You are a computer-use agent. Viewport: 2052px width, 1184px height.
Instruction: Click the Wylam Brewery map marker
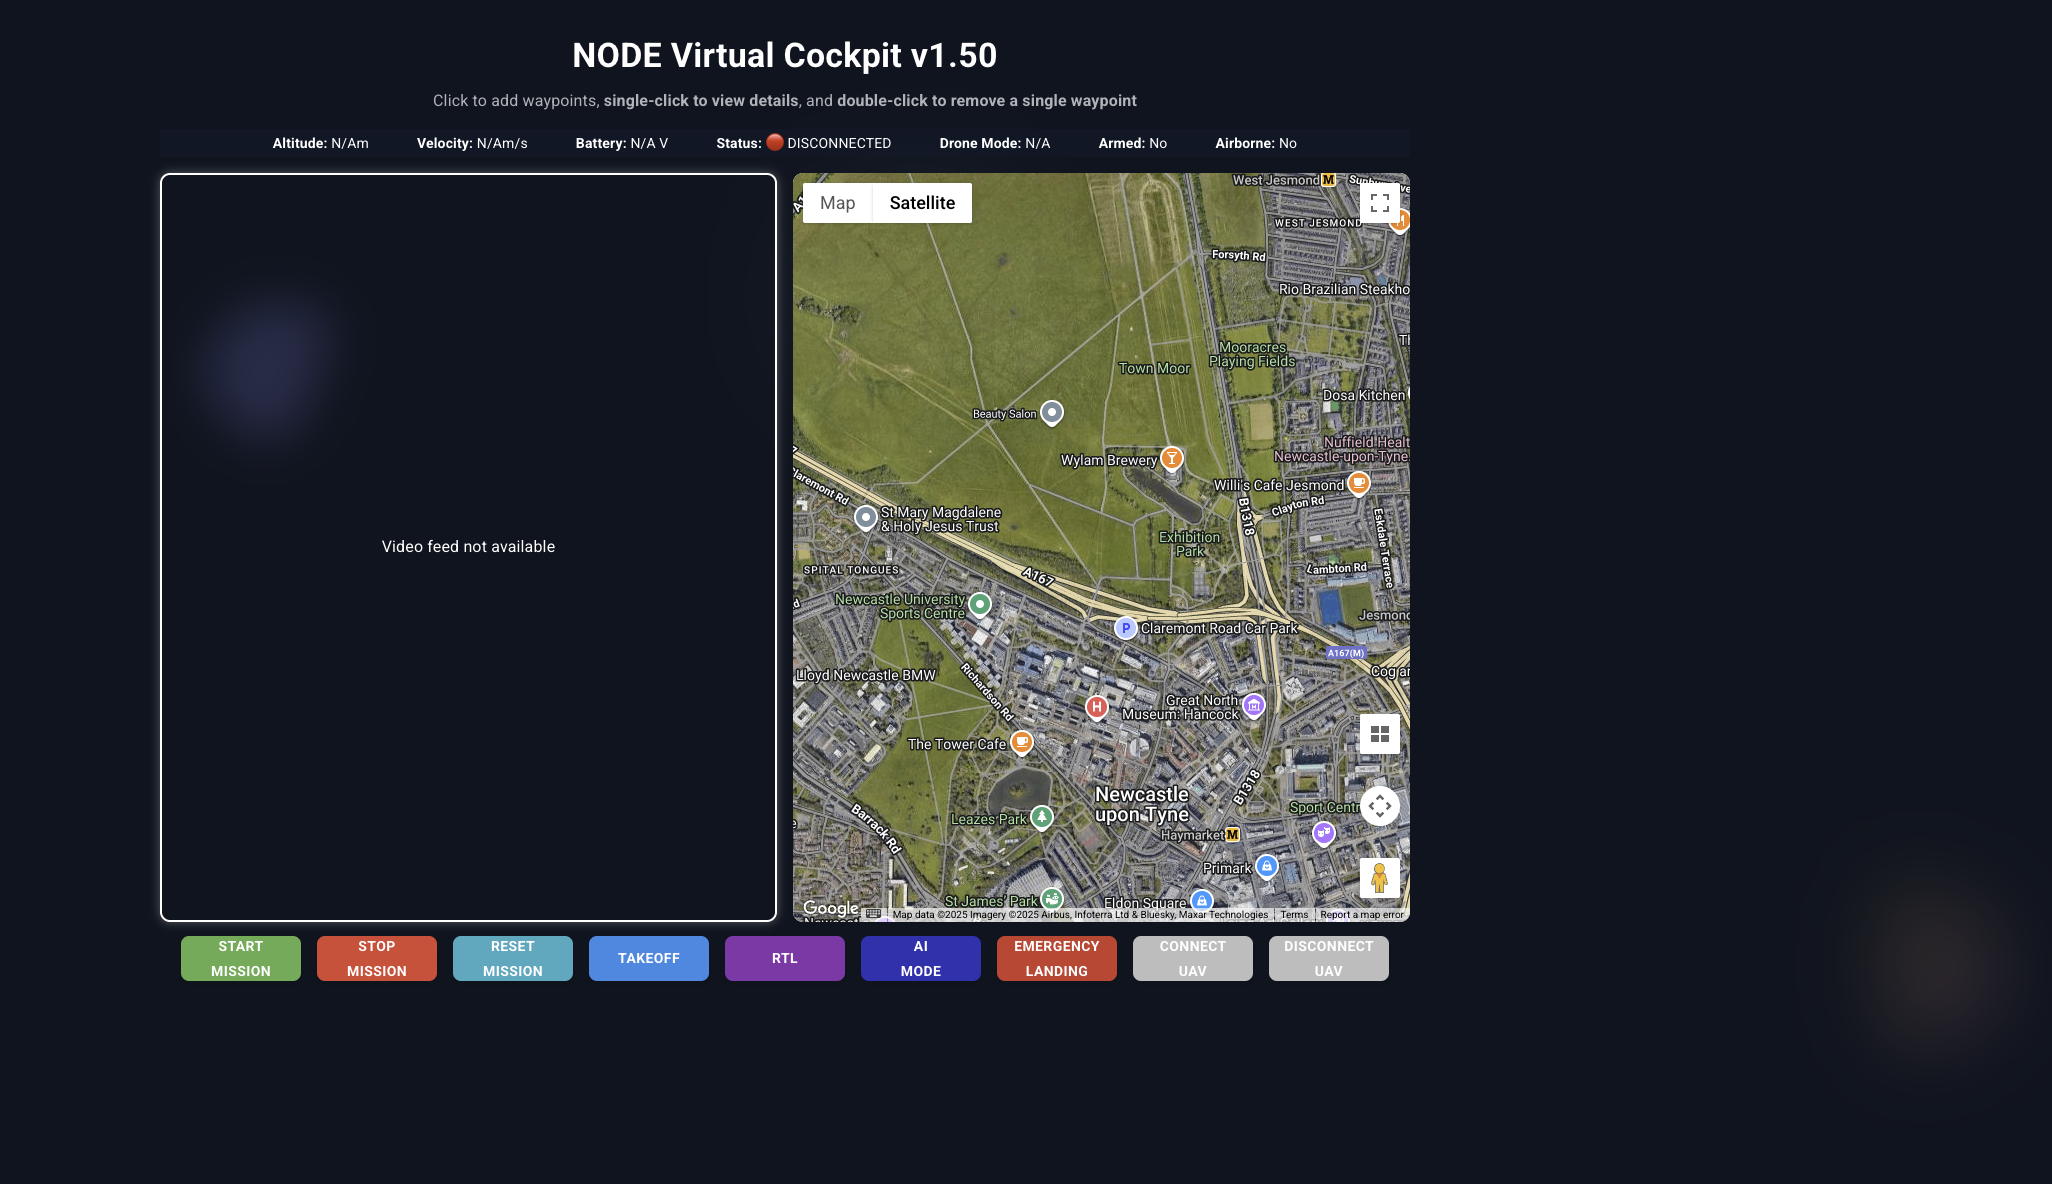click(1171, 458)
